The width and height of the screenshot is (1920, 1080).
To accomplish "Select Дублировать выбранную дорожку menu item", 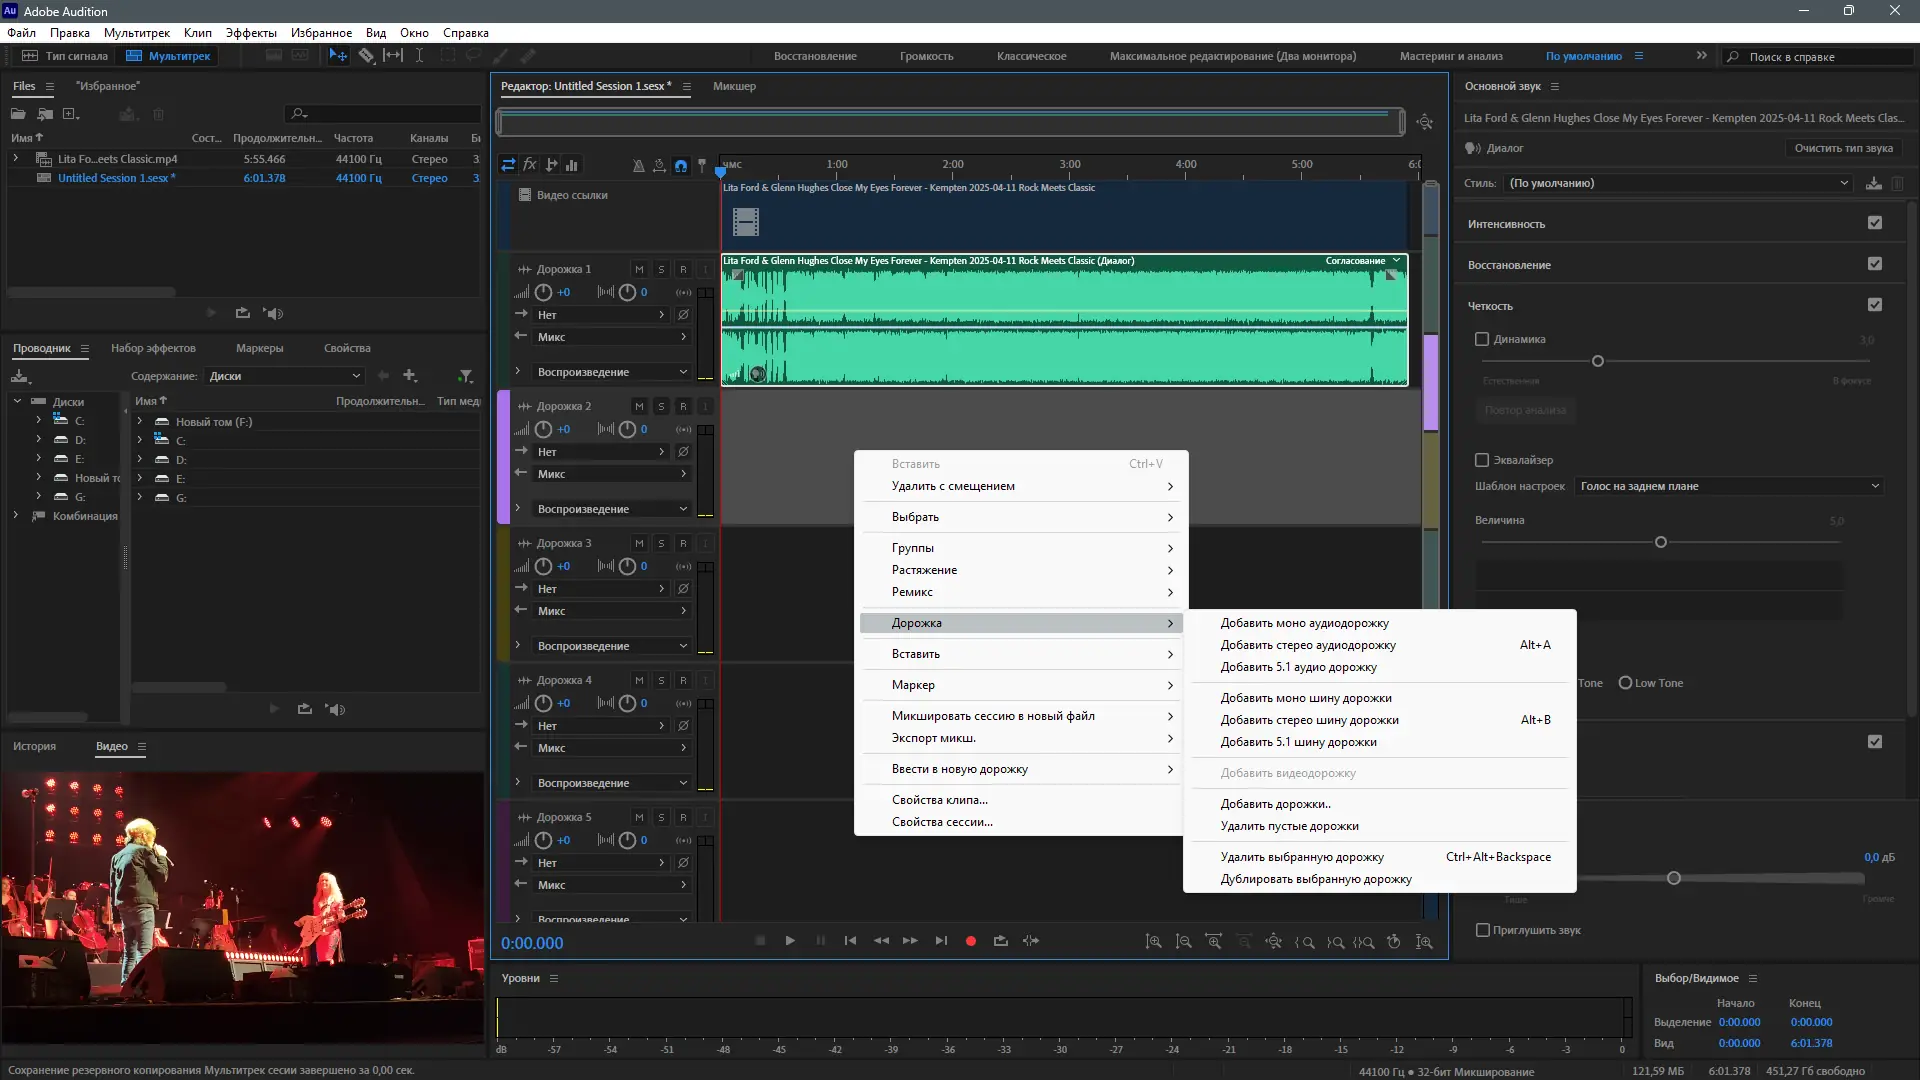I will pos(1316,879).
